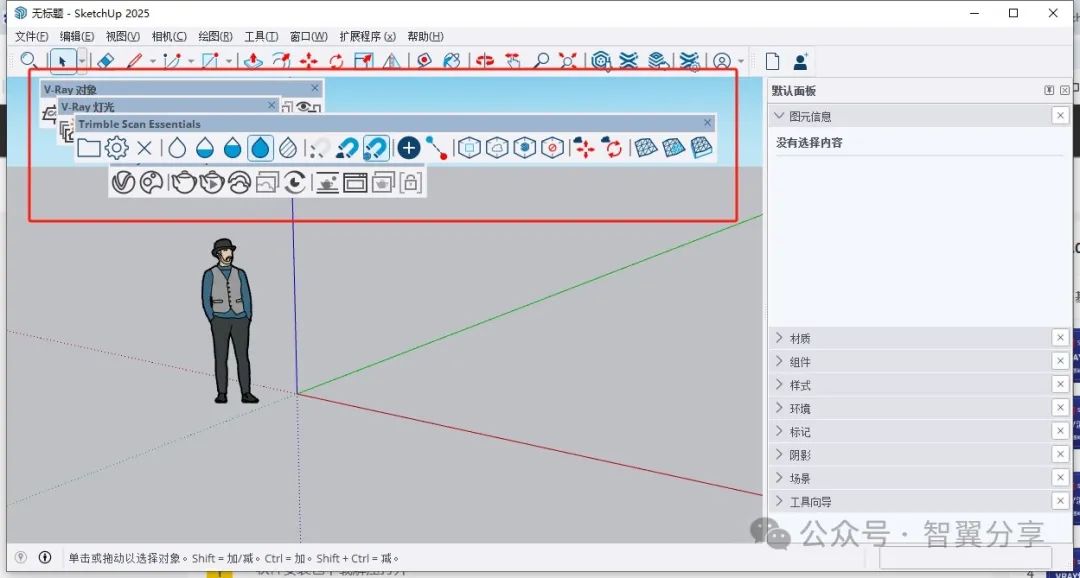Select the red pencil Line tool
The image size is (1080, 578).
(x=135, y=61)
